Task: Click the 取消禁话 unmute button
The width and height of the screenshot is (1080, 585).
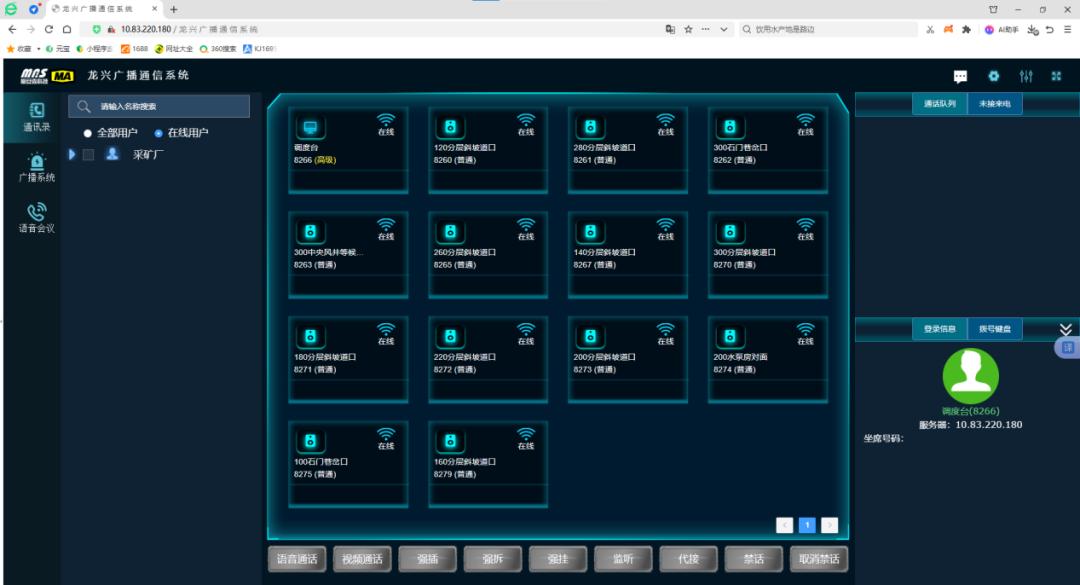Action: coord(819,559)
